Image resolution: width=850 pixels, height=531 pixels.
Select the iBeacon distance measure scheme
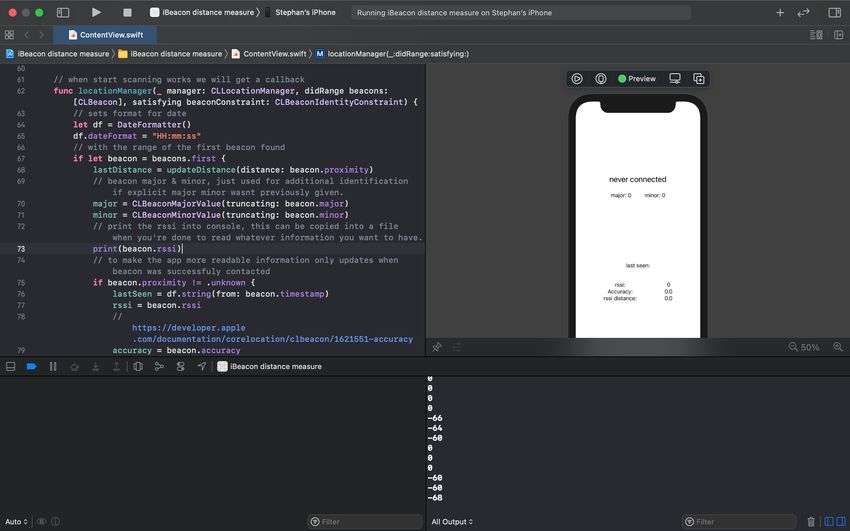click(x=202, y=12)
